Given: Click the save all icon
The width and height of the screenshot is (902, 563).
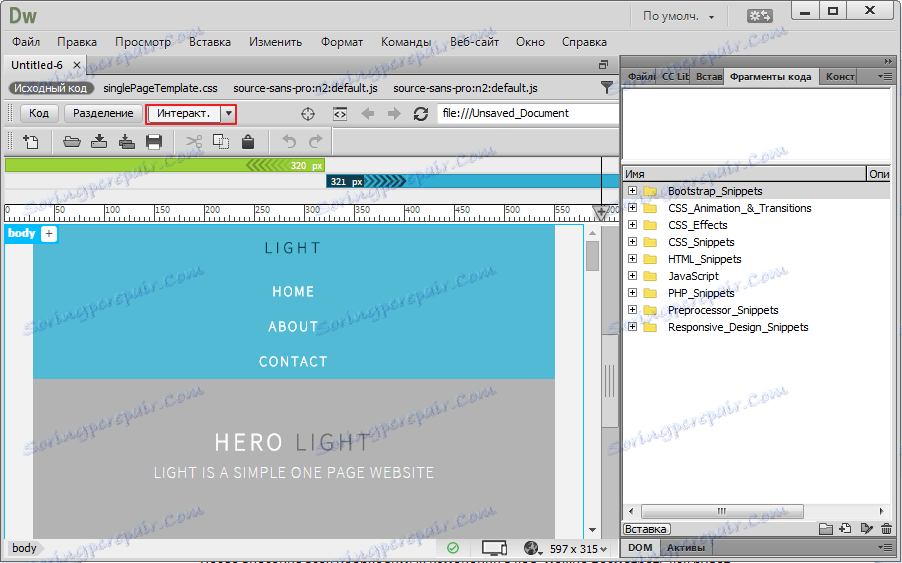Looking at the screenshot, I should click(x=127, y=141).
